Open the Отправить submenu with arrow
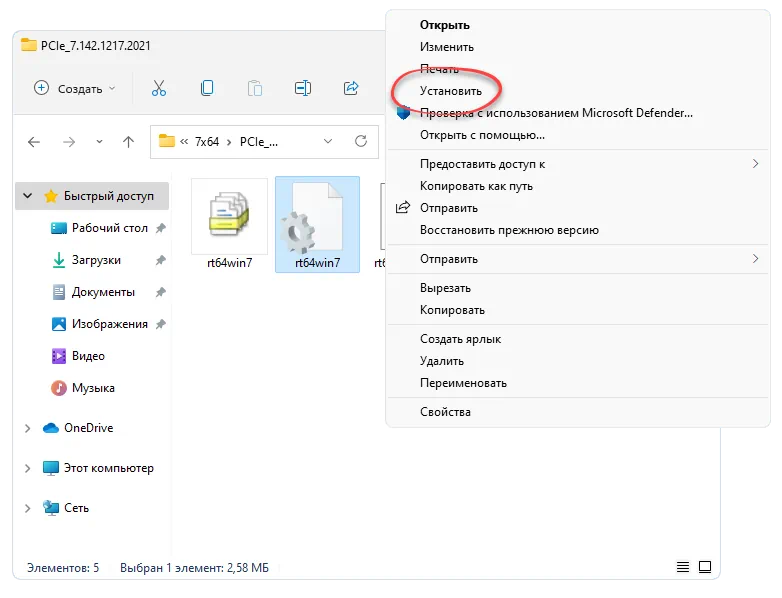782x598 pixels. coord(578,258)
